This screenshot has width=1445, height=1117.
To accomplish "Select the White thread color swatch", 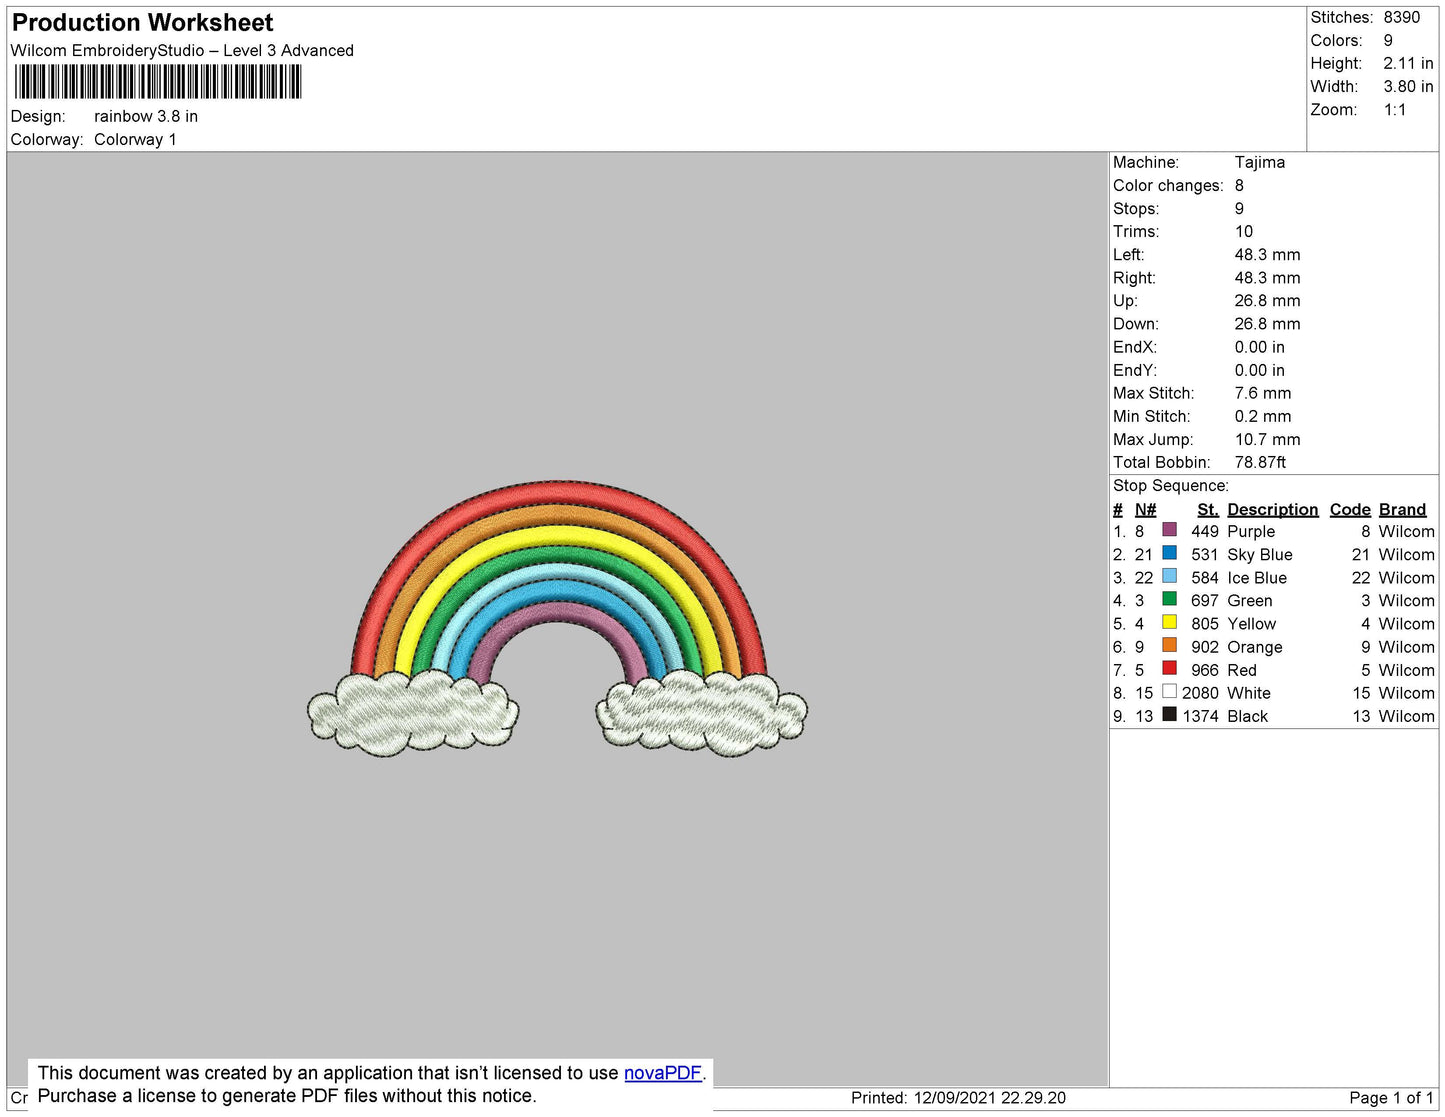I will [x=1169, y=691].
